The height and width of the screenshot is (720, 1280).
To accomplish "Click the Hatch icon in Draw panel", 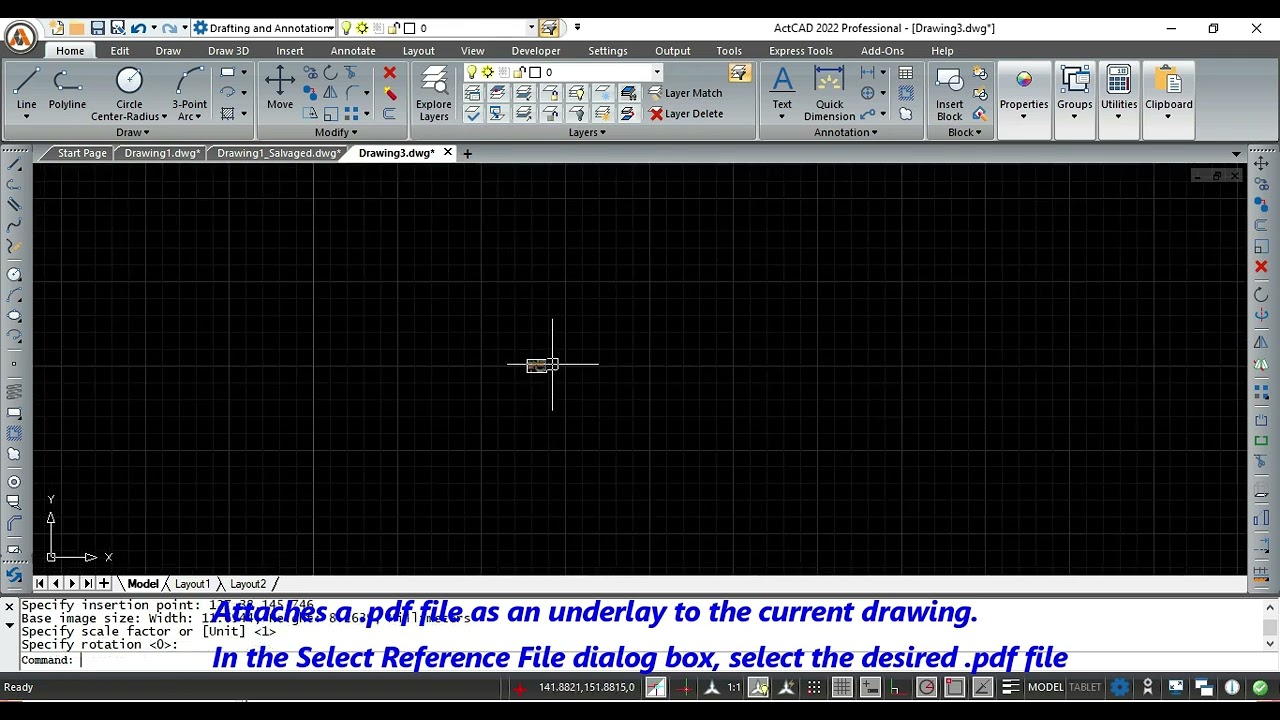I will tap(227, 114).
